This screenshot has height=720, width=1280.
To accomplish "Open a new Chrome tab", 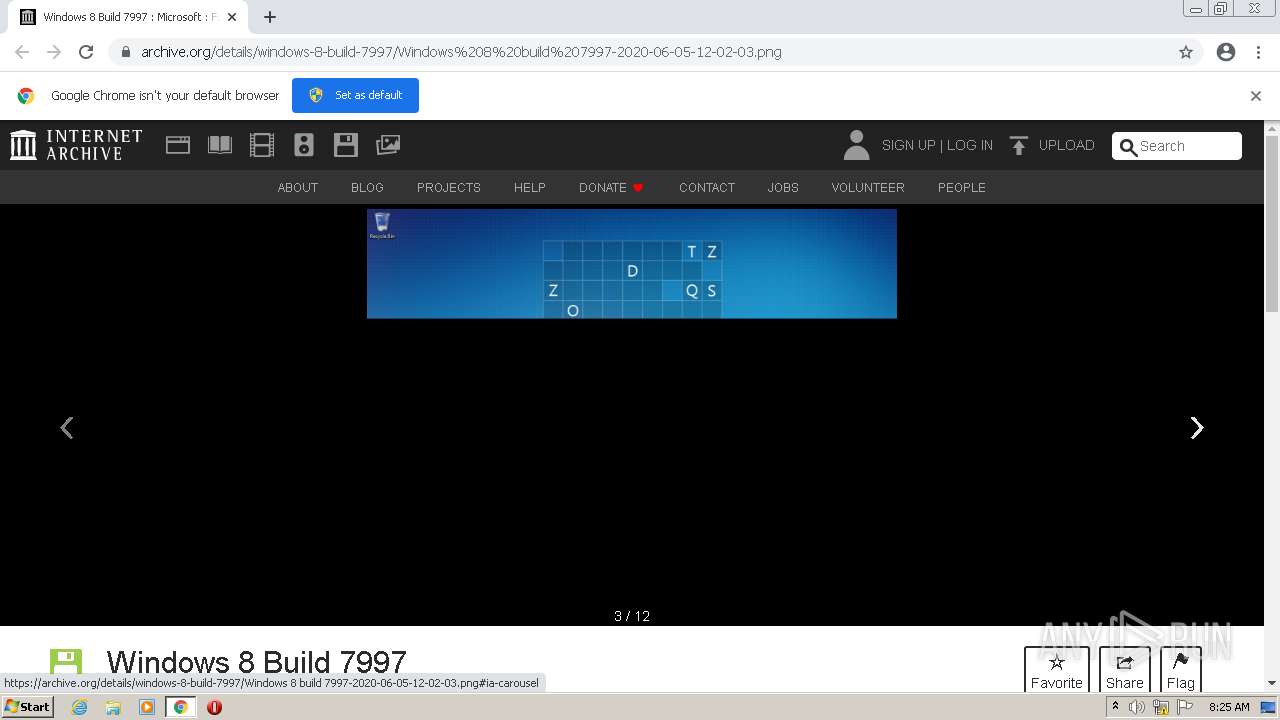I will tap(270, 17).
